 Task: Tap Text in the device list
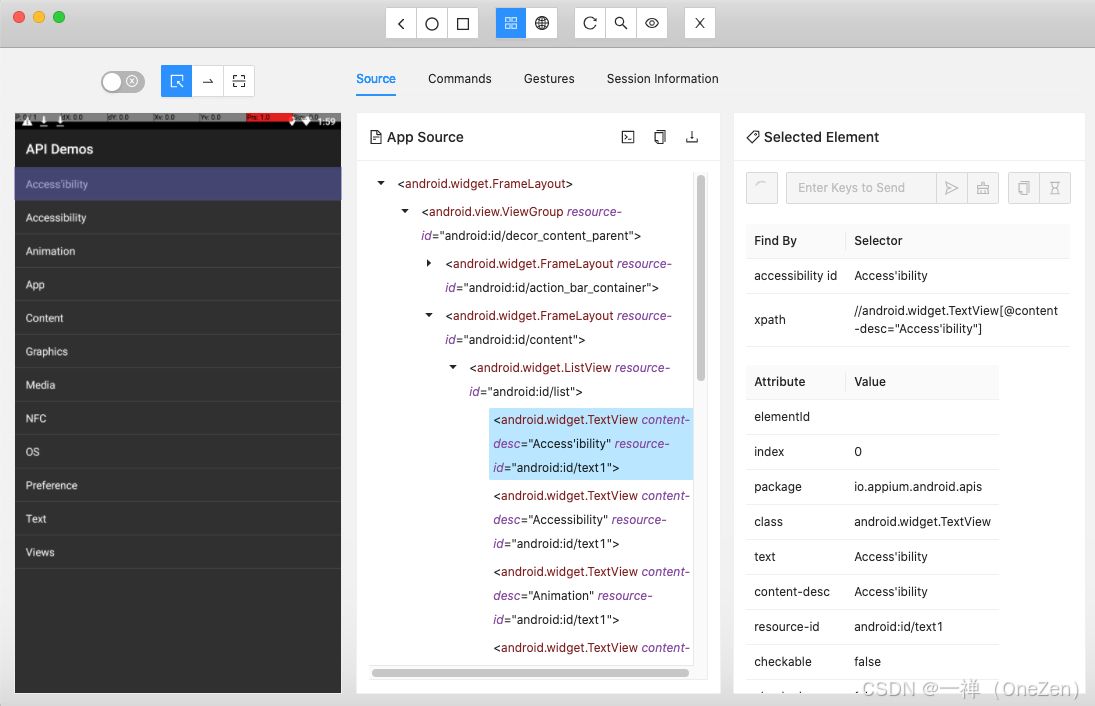coord(178,519)
